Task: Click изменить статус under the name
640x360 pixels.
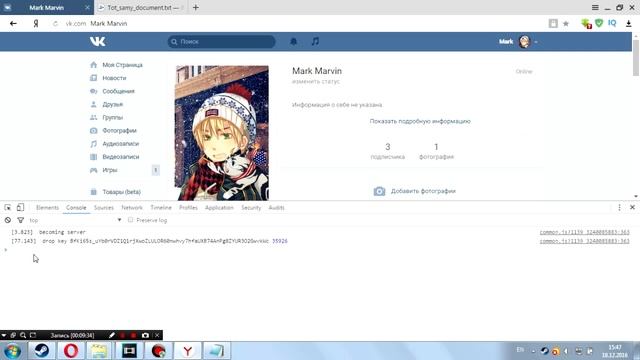Action: coord(316,82)
